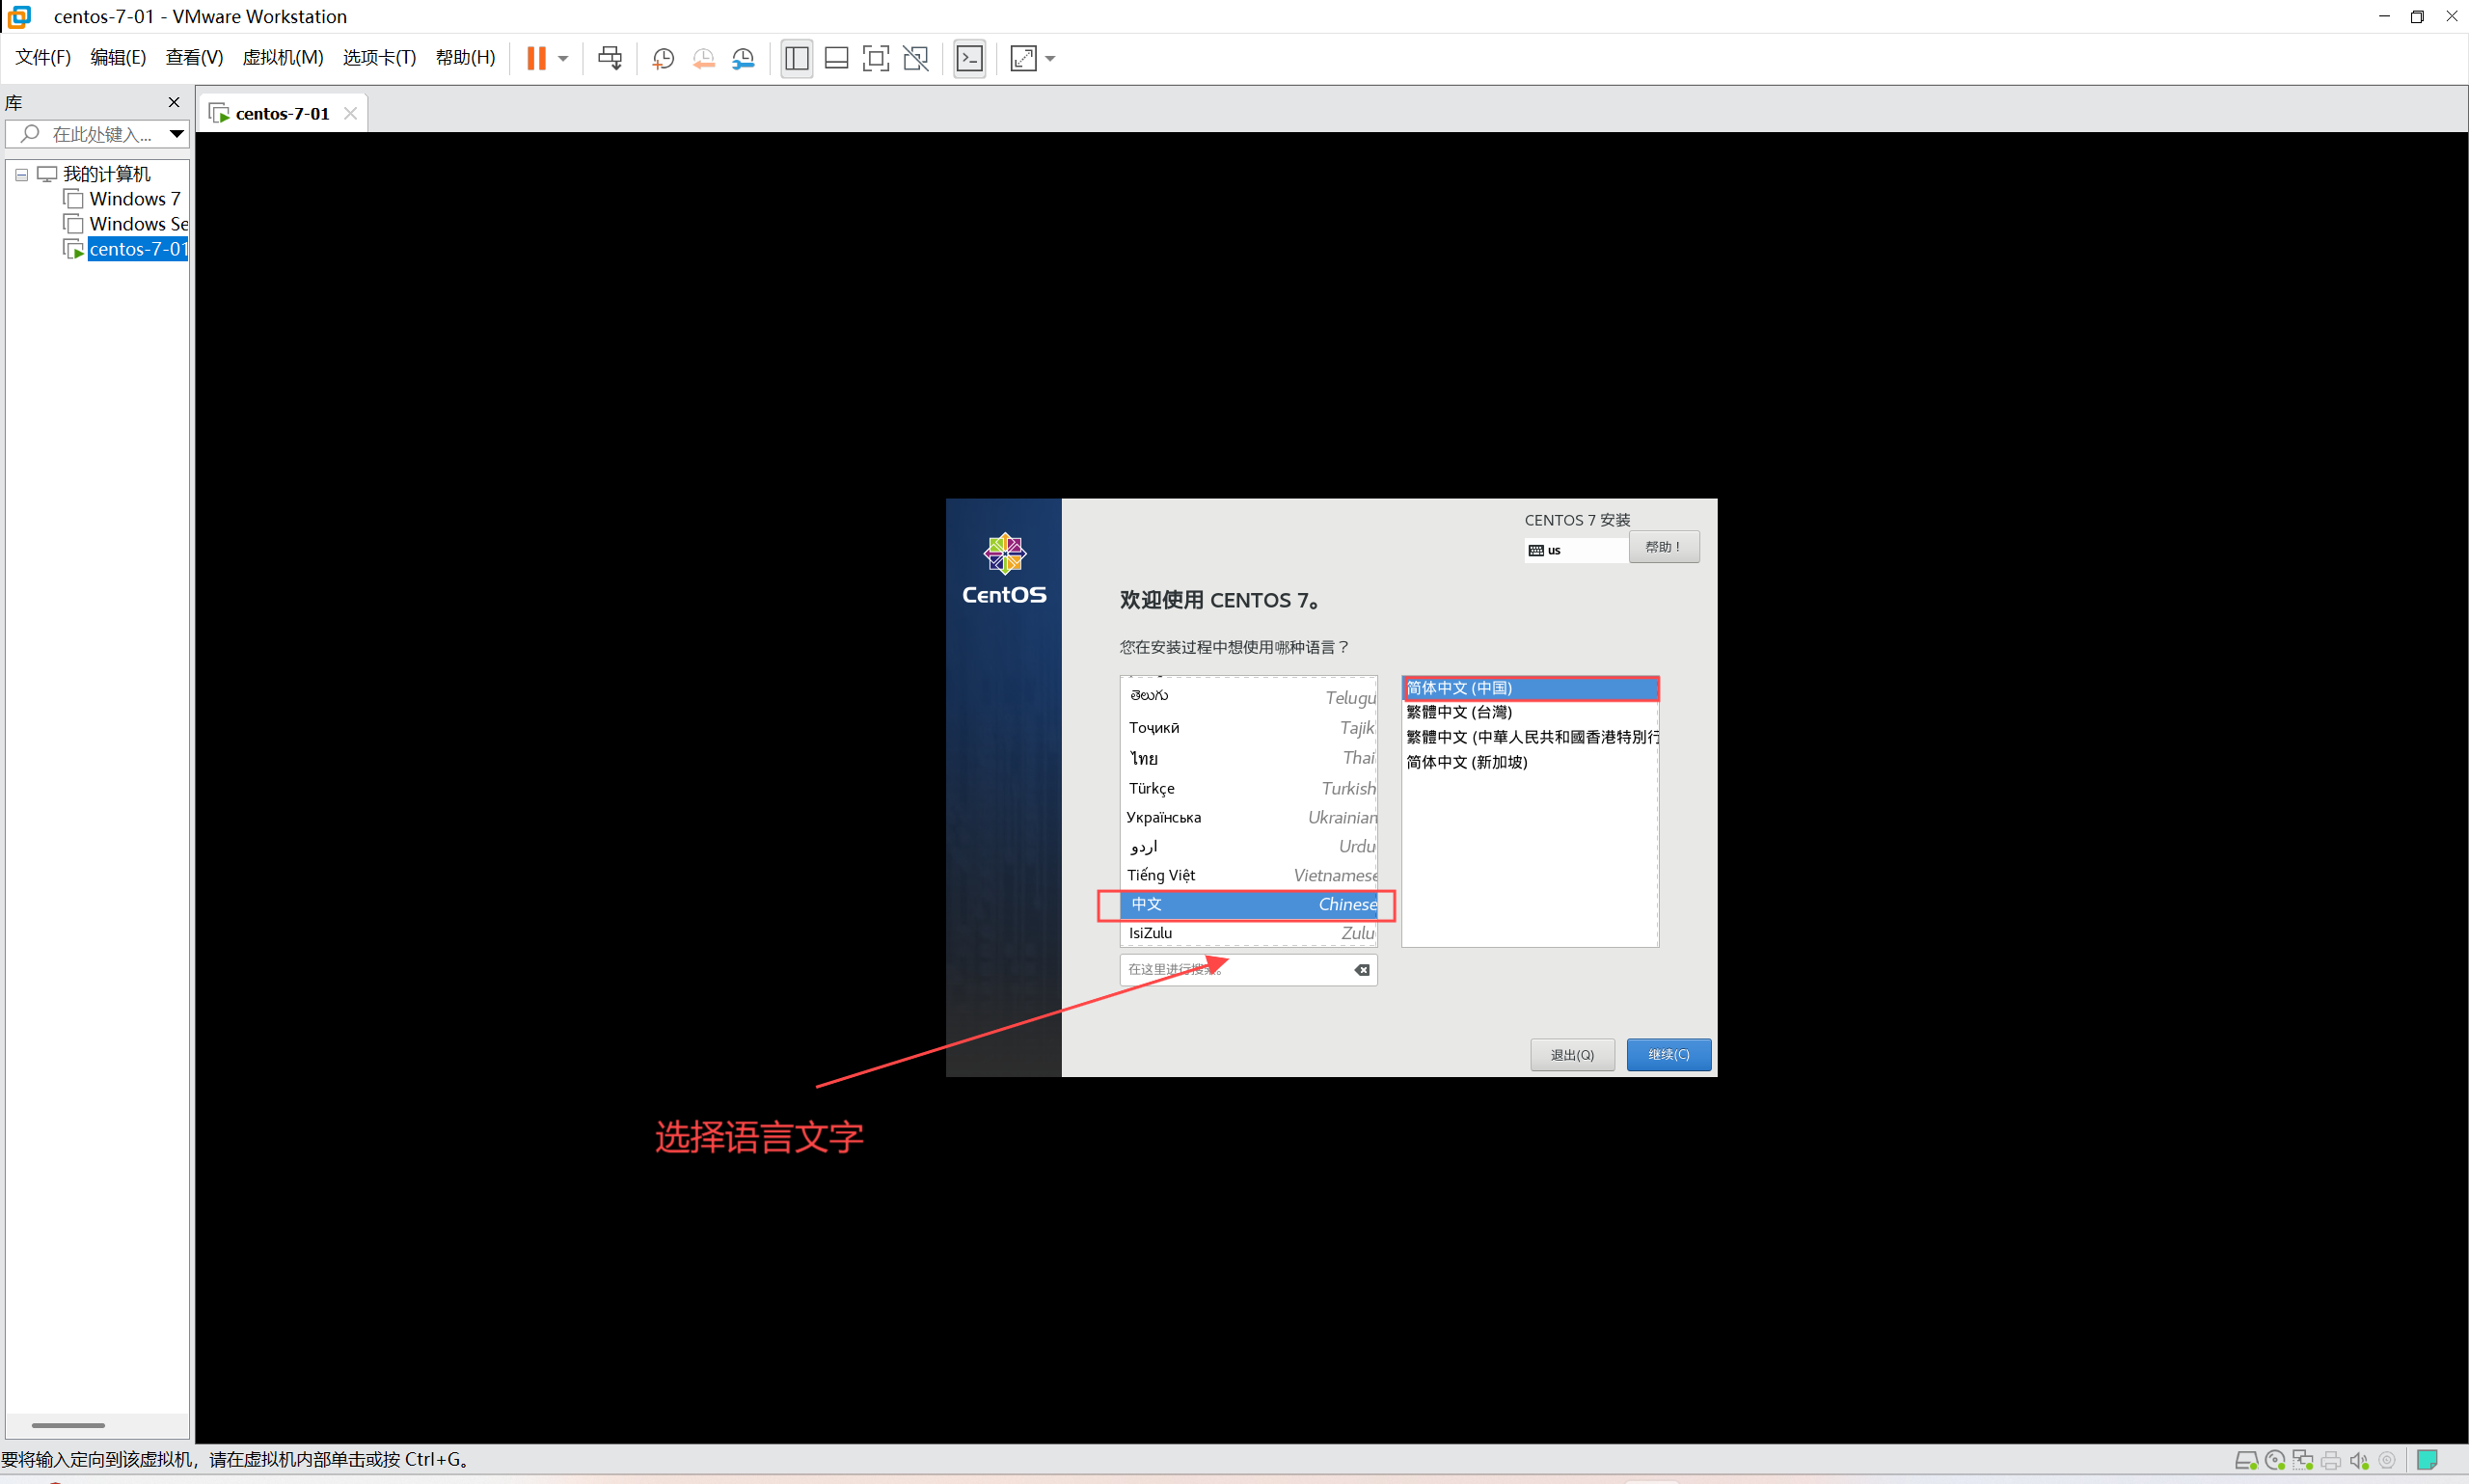Clear the installer language search box

[x=1362, y=970]
